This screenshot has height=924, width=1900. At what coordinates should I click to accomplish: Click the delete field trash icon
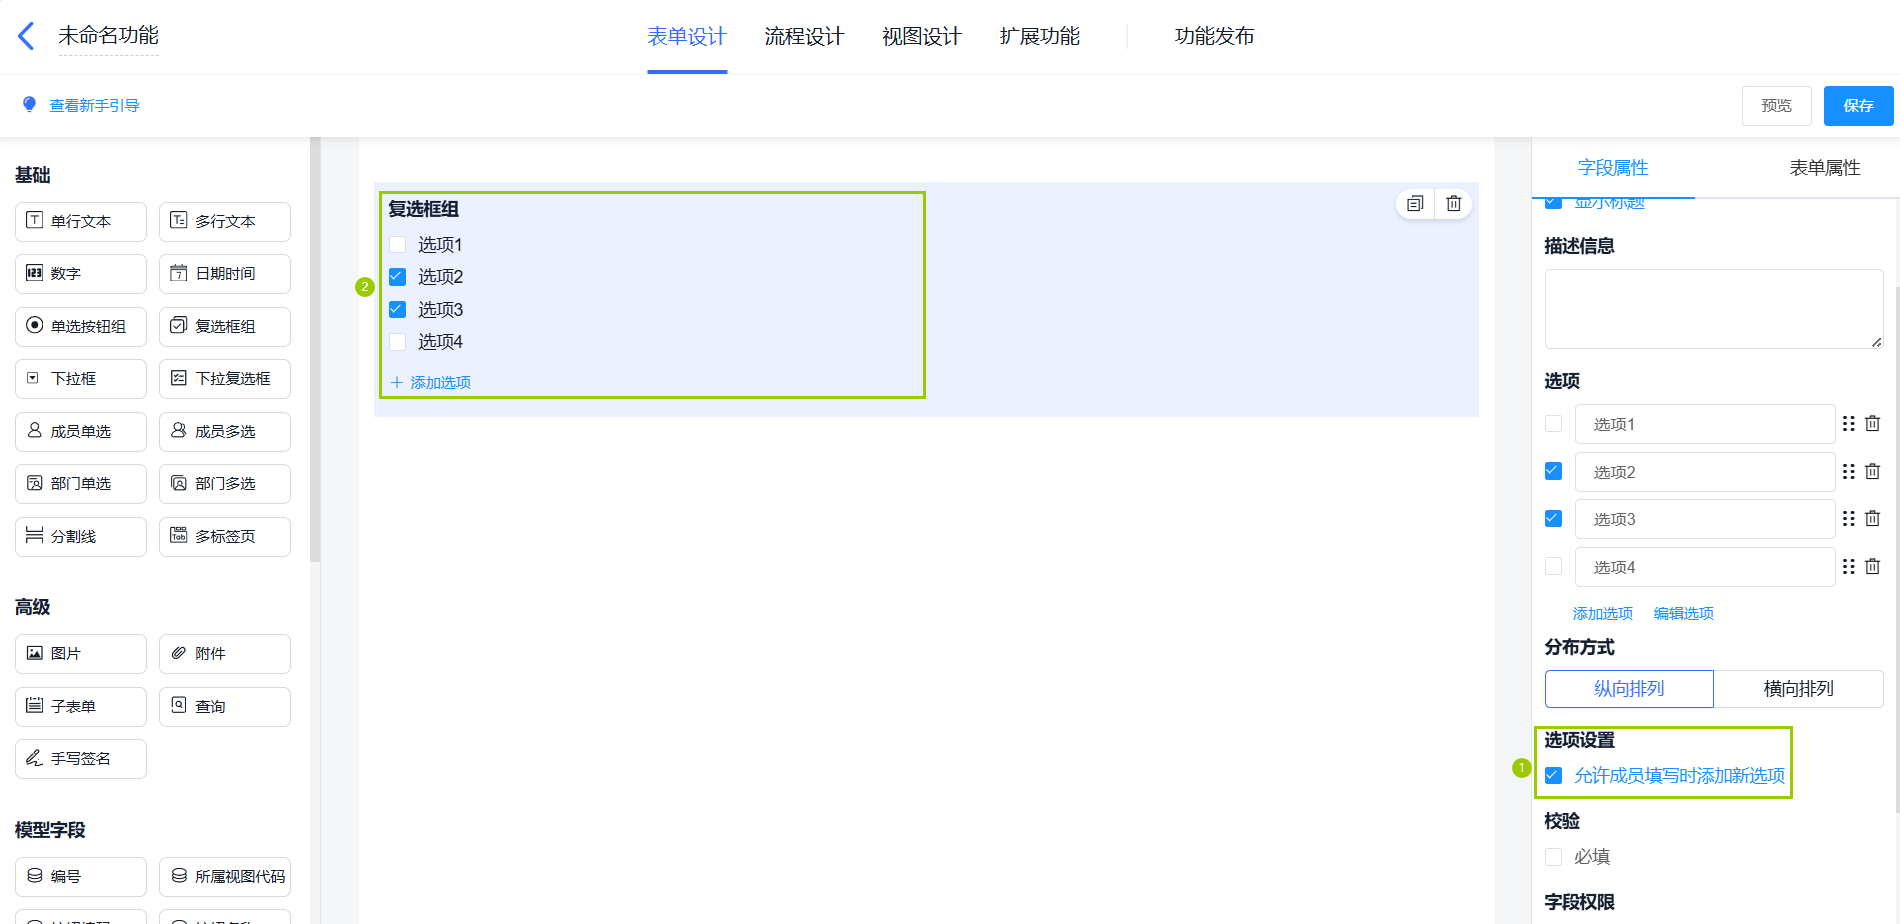pos(1454,204)
